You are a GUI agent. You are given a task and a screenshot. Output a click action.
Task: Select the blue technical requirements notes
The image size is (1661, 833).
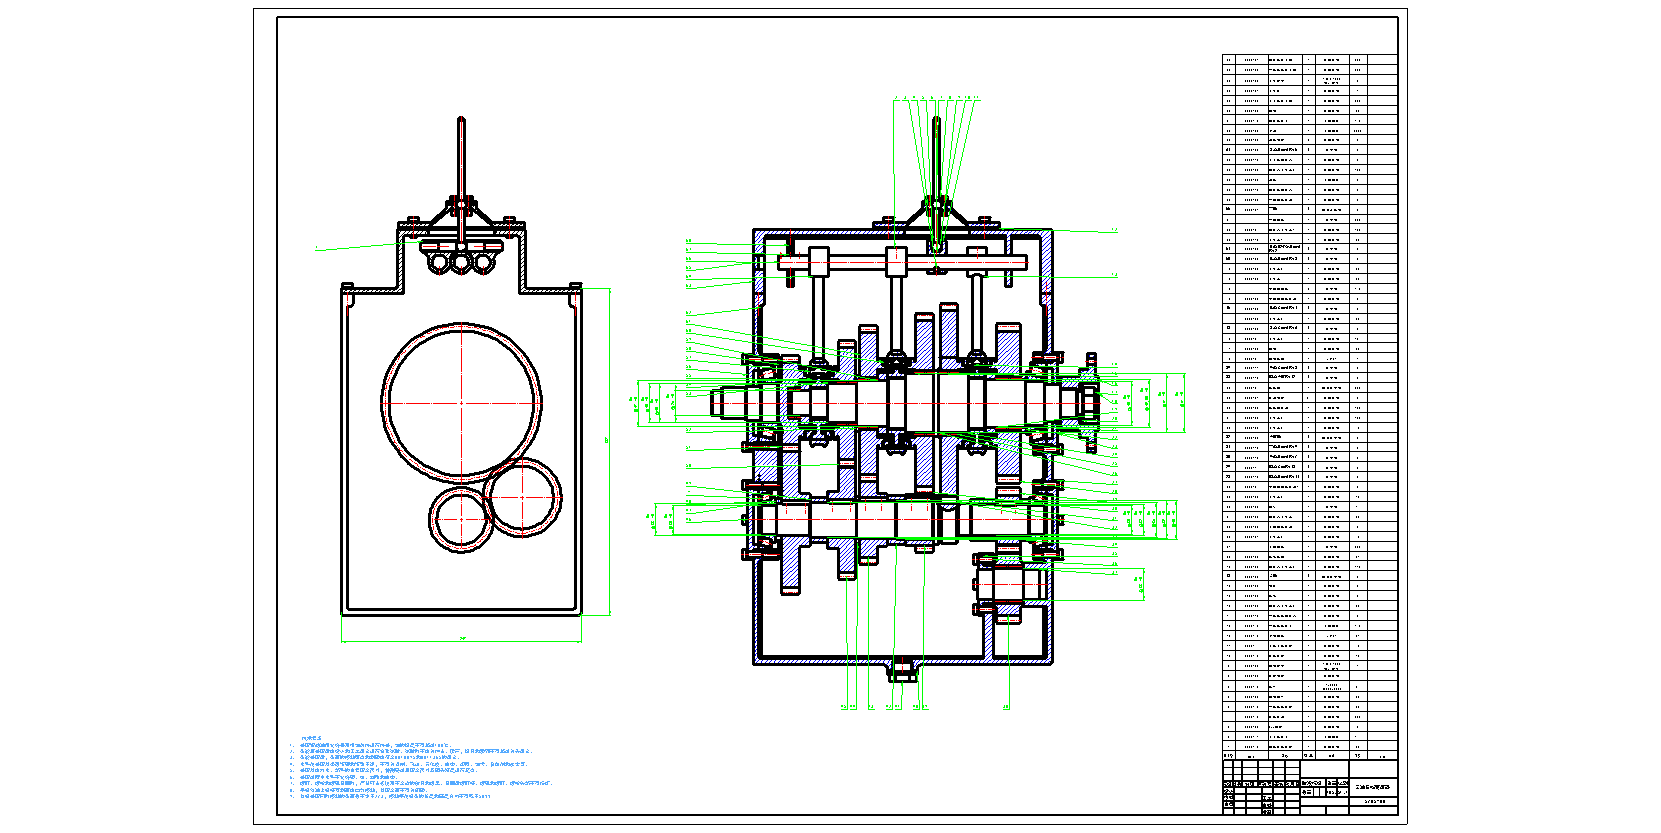pos(420,768)
